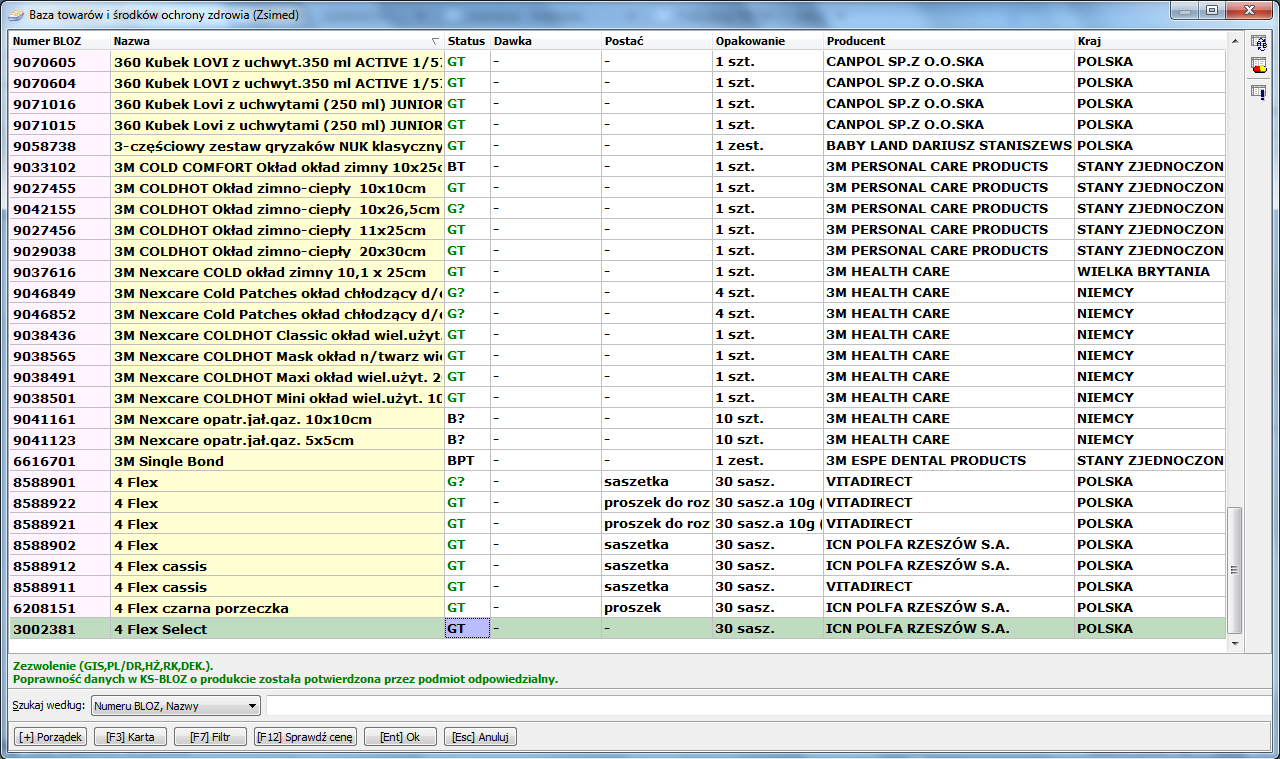Click the Postać column header
Image resolution: width=1280 pixels, height=759 pixels.
coord(657,41)
